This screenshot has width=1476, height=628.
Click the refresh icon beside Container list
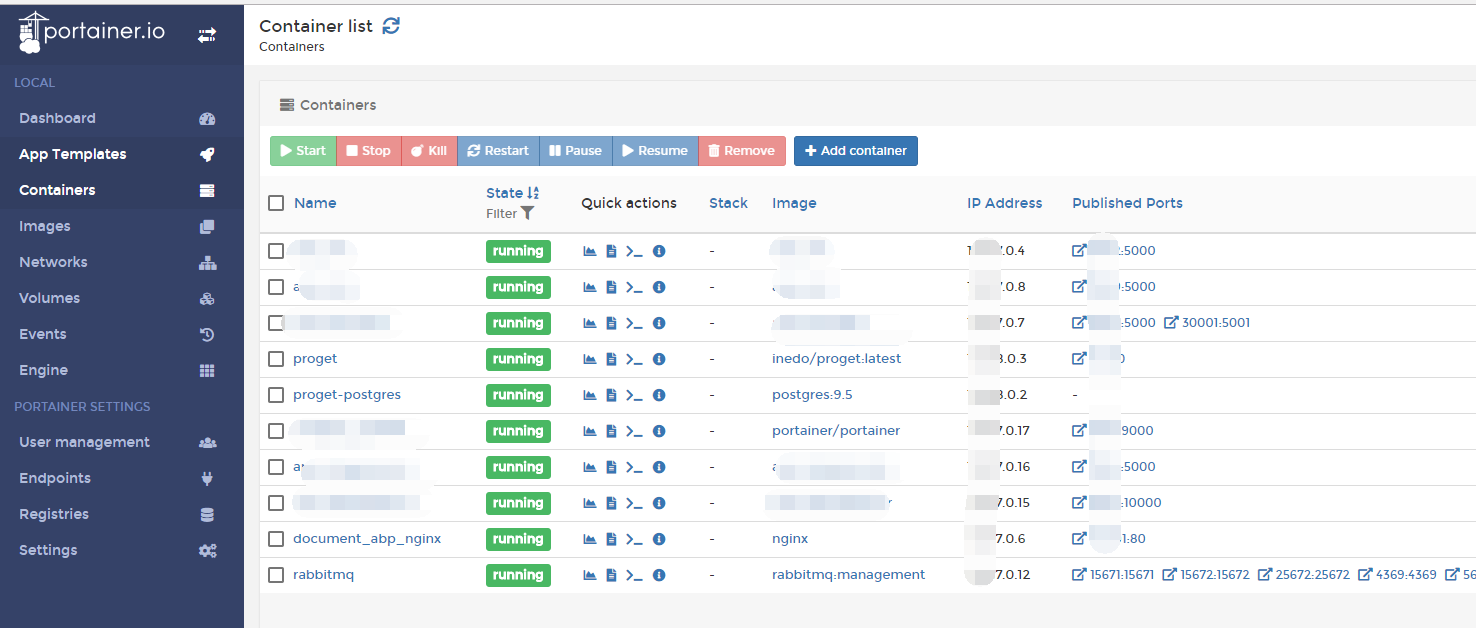pos(391,26)
